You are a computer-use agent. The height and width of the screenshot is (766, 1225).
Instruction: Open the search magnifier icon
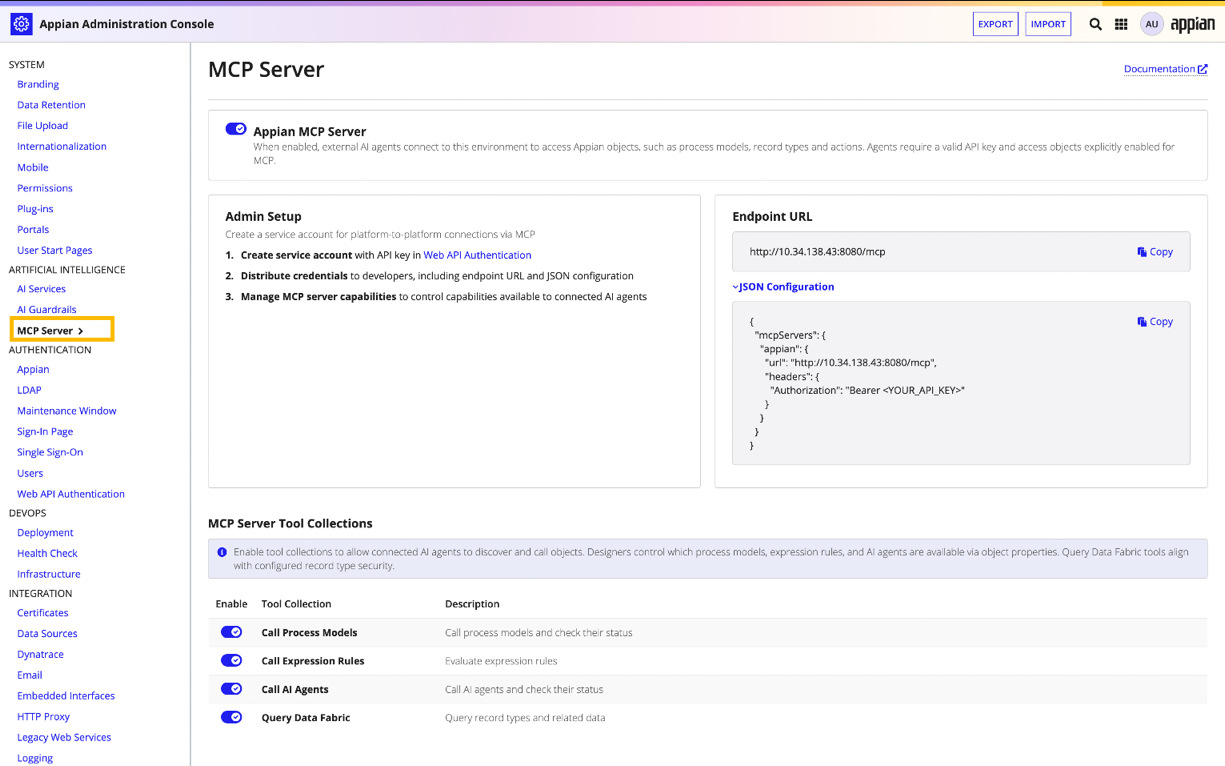click(1095, 24)
